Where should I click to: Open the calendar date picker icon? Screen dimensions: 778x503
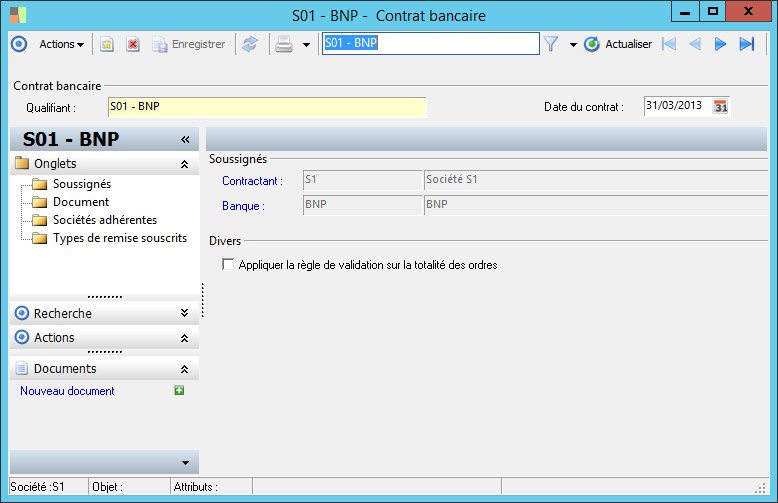[720, 107]
